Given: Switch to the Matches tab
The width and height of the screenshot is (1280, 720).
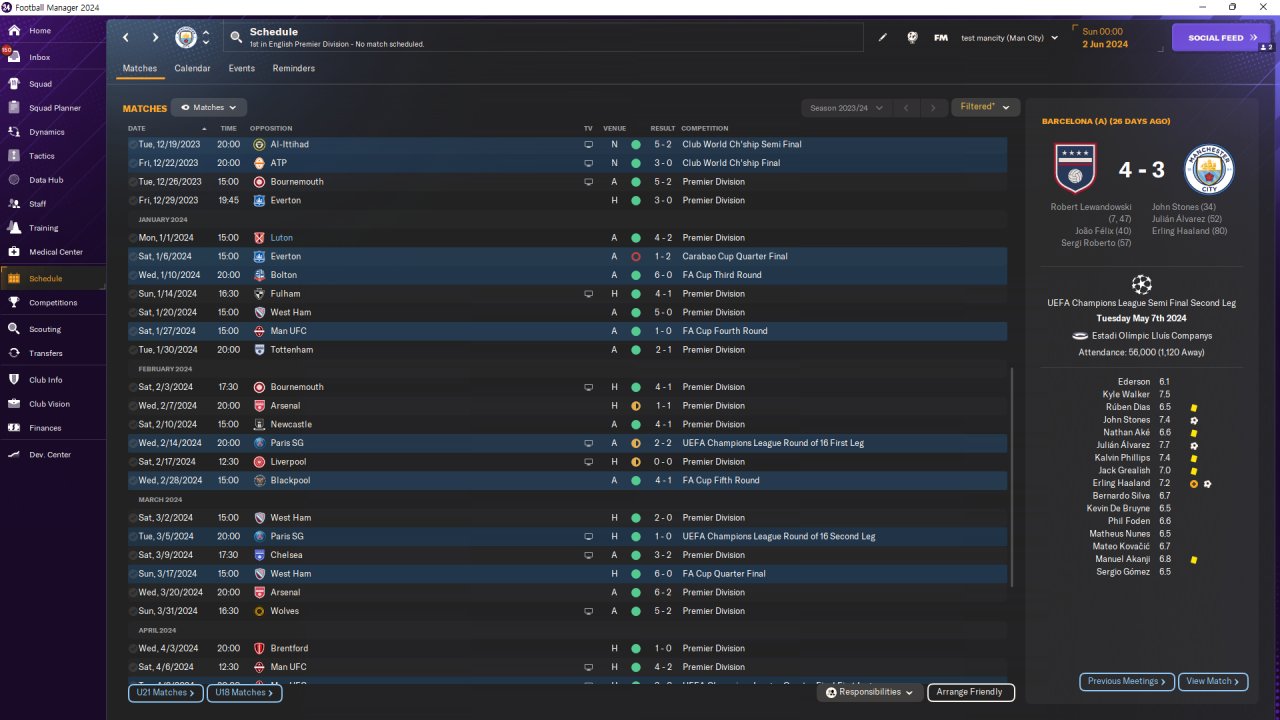Looking at the screenshot, I should point(140,69).
